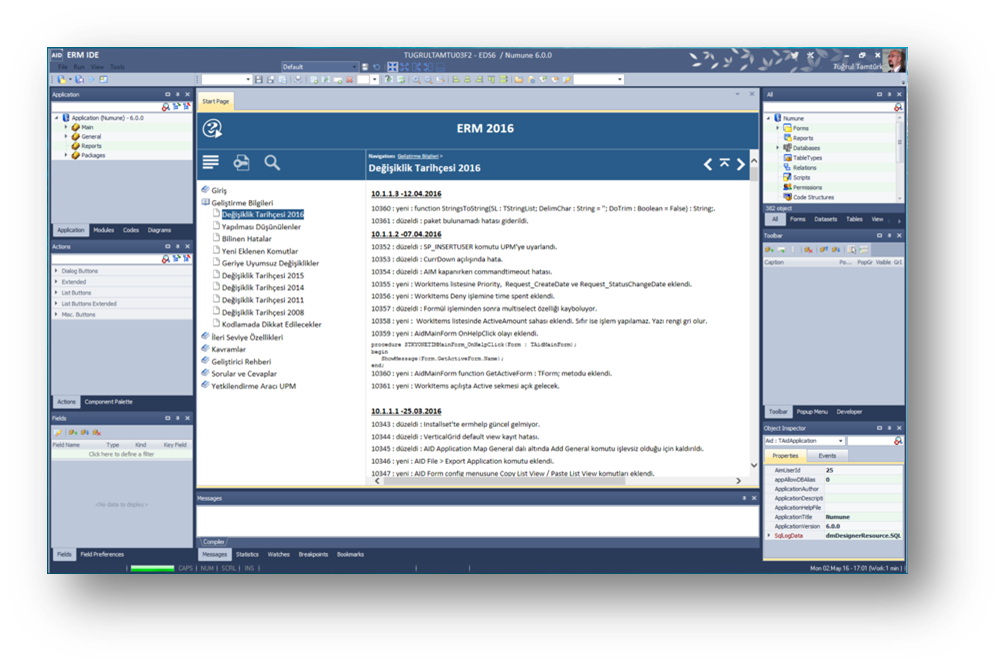The width and height of the screenshot is (1003, 669).
Task: Expand the Main node in Application tree
Action: pyautogui.click(x=66, y=127)
